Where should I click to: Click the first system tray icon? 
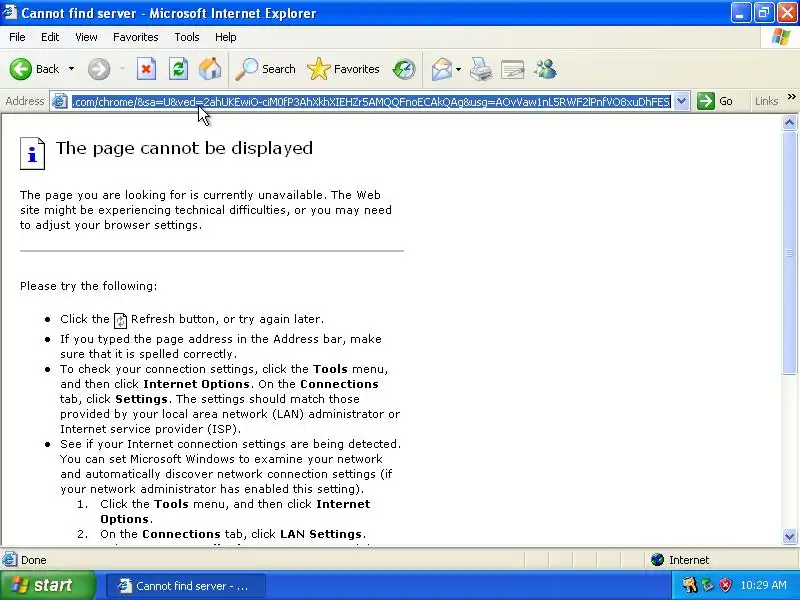(690, 585)
